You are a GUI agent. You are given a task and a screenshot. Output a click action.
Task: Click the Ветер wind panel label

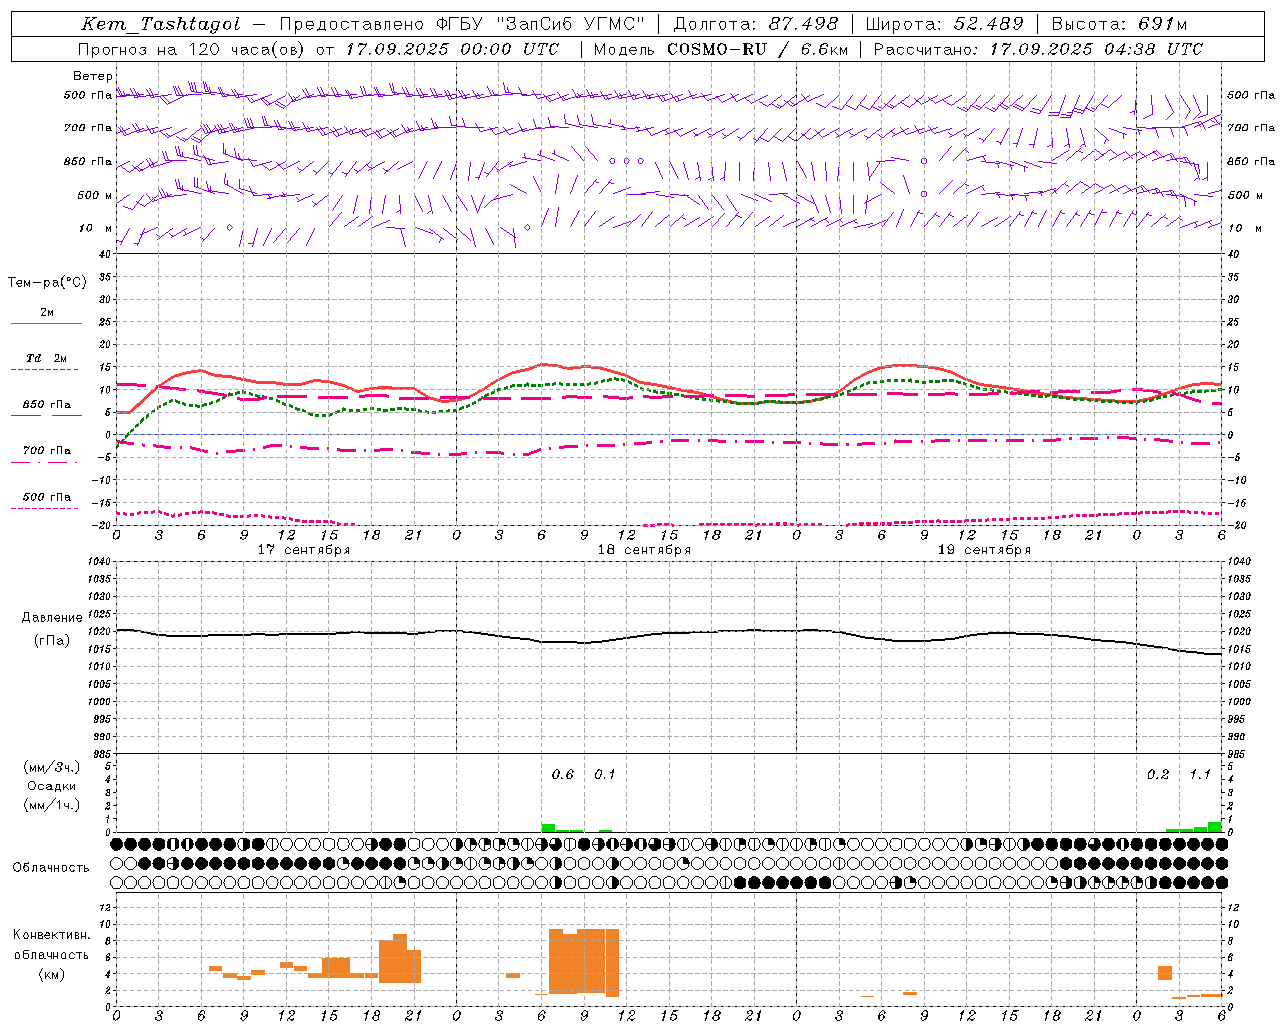[92, 76]
